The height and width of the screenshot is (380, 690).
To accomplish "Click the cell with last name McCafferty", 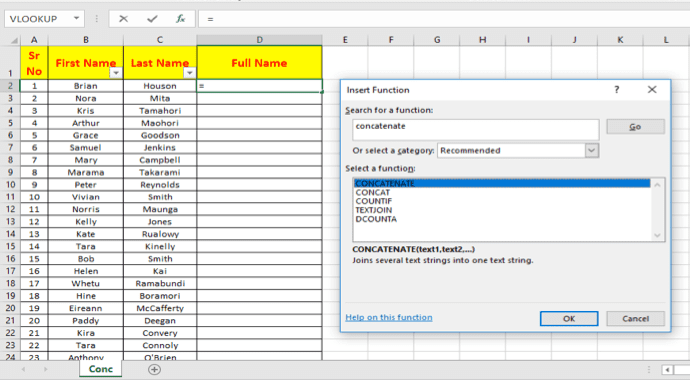I will (160, 308).
